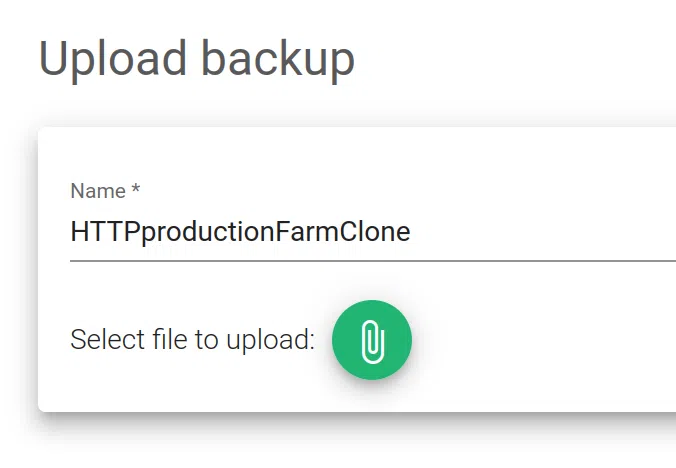Screen dimensions: 676x468
Task: Attach a backup file with paperclip
Action: [371, 340]
